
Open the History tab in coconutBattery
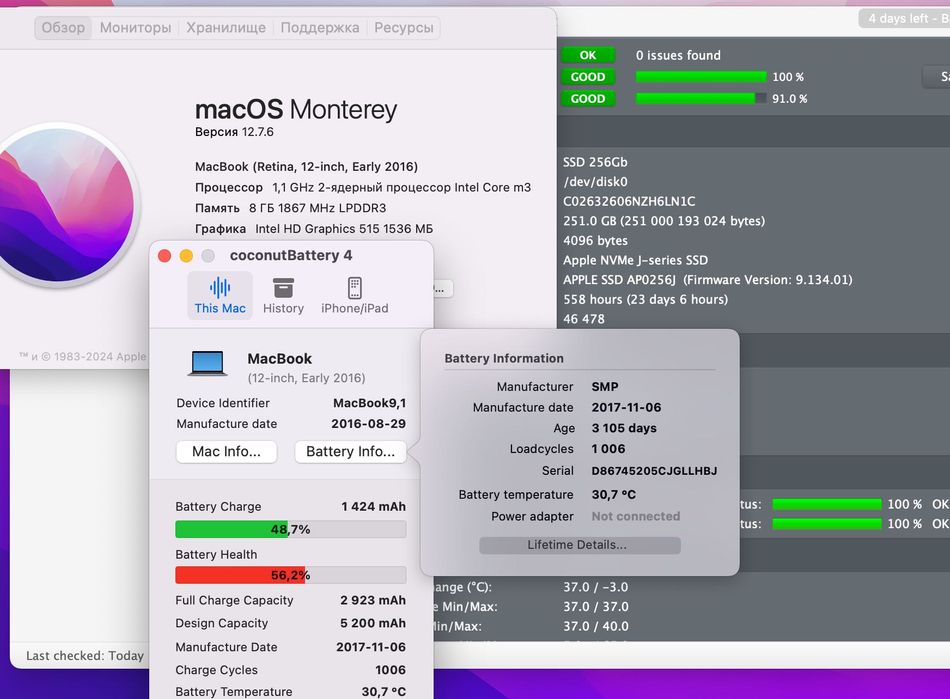(x=283, y=295)
